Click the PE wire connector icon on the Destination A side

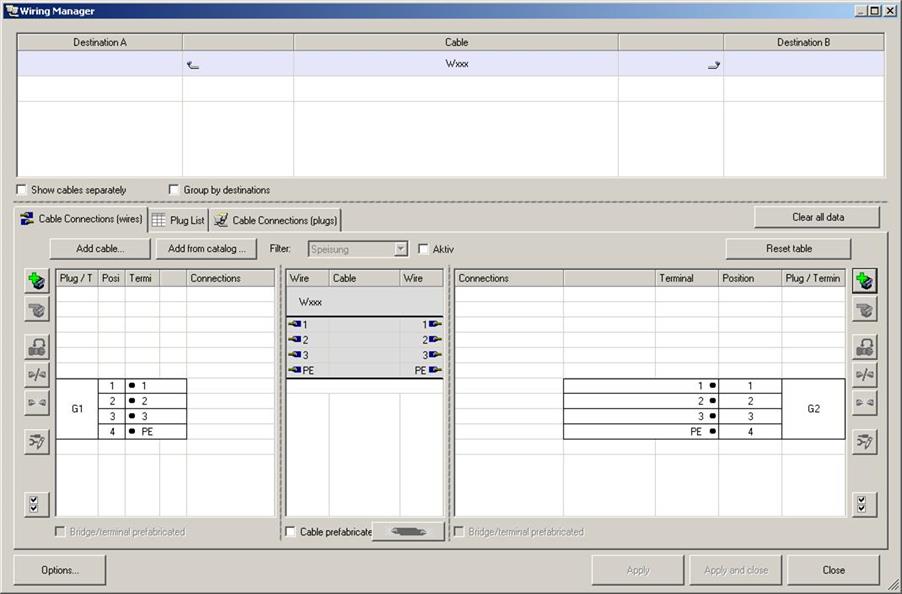(295, 370)
